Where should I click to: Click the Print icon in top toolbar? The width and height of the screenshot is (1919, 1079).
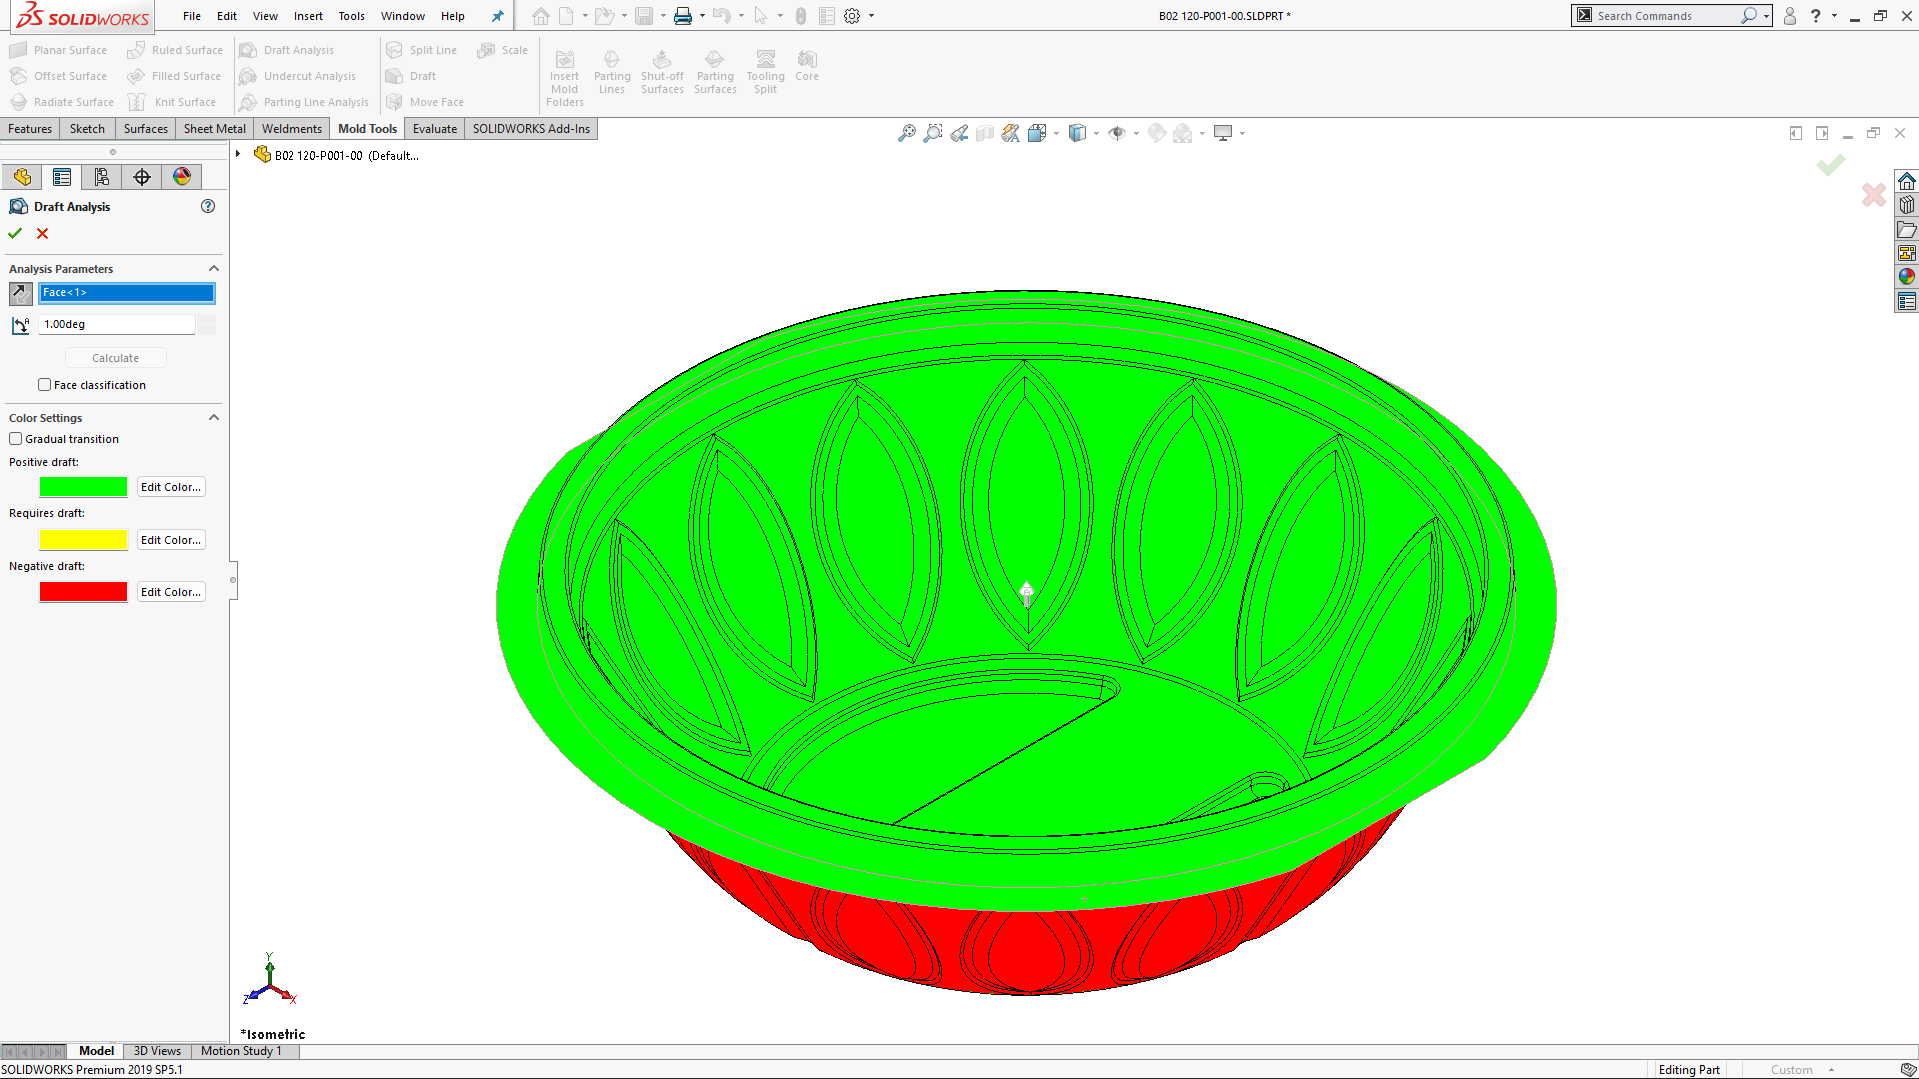click(683, 16)
